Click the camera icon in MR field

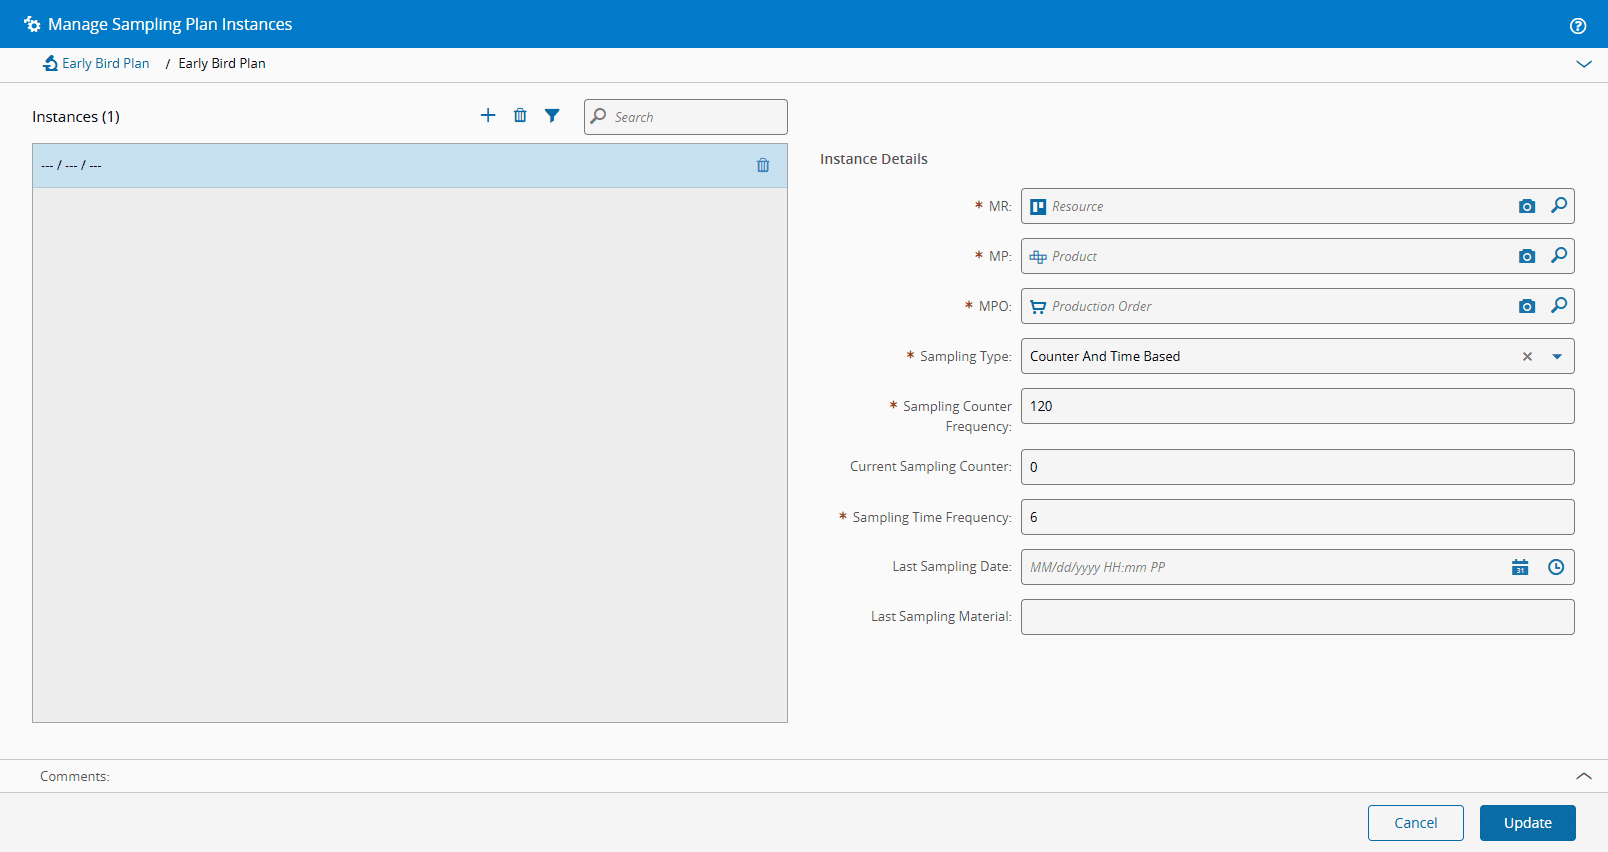coord(1526,206)
